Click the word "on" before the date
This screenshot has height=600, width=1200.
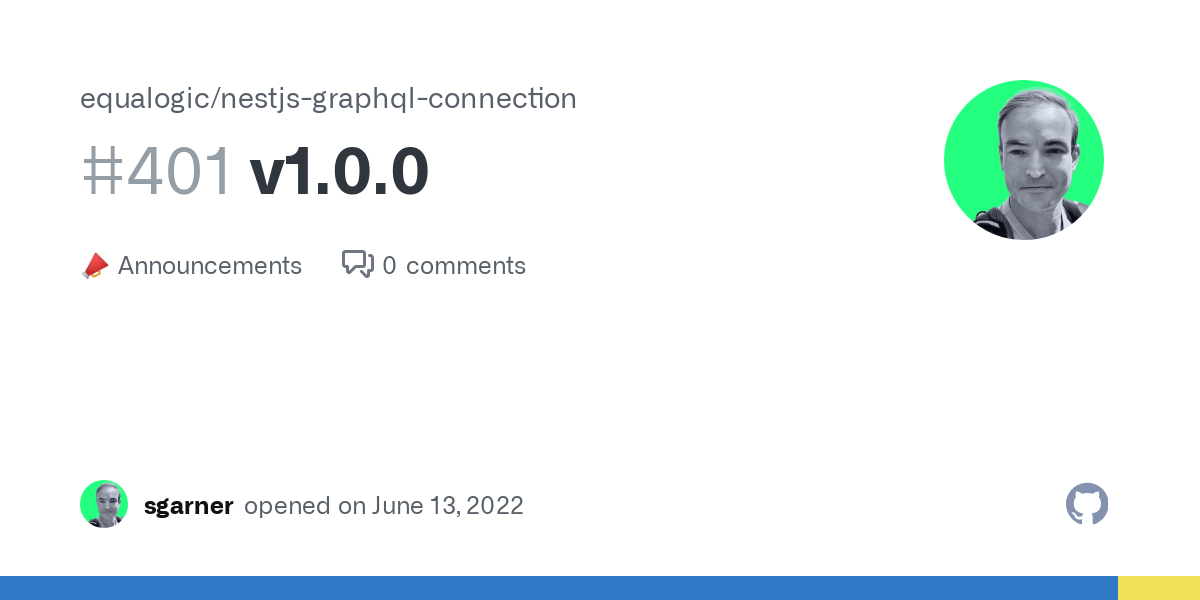click(351, 506)
